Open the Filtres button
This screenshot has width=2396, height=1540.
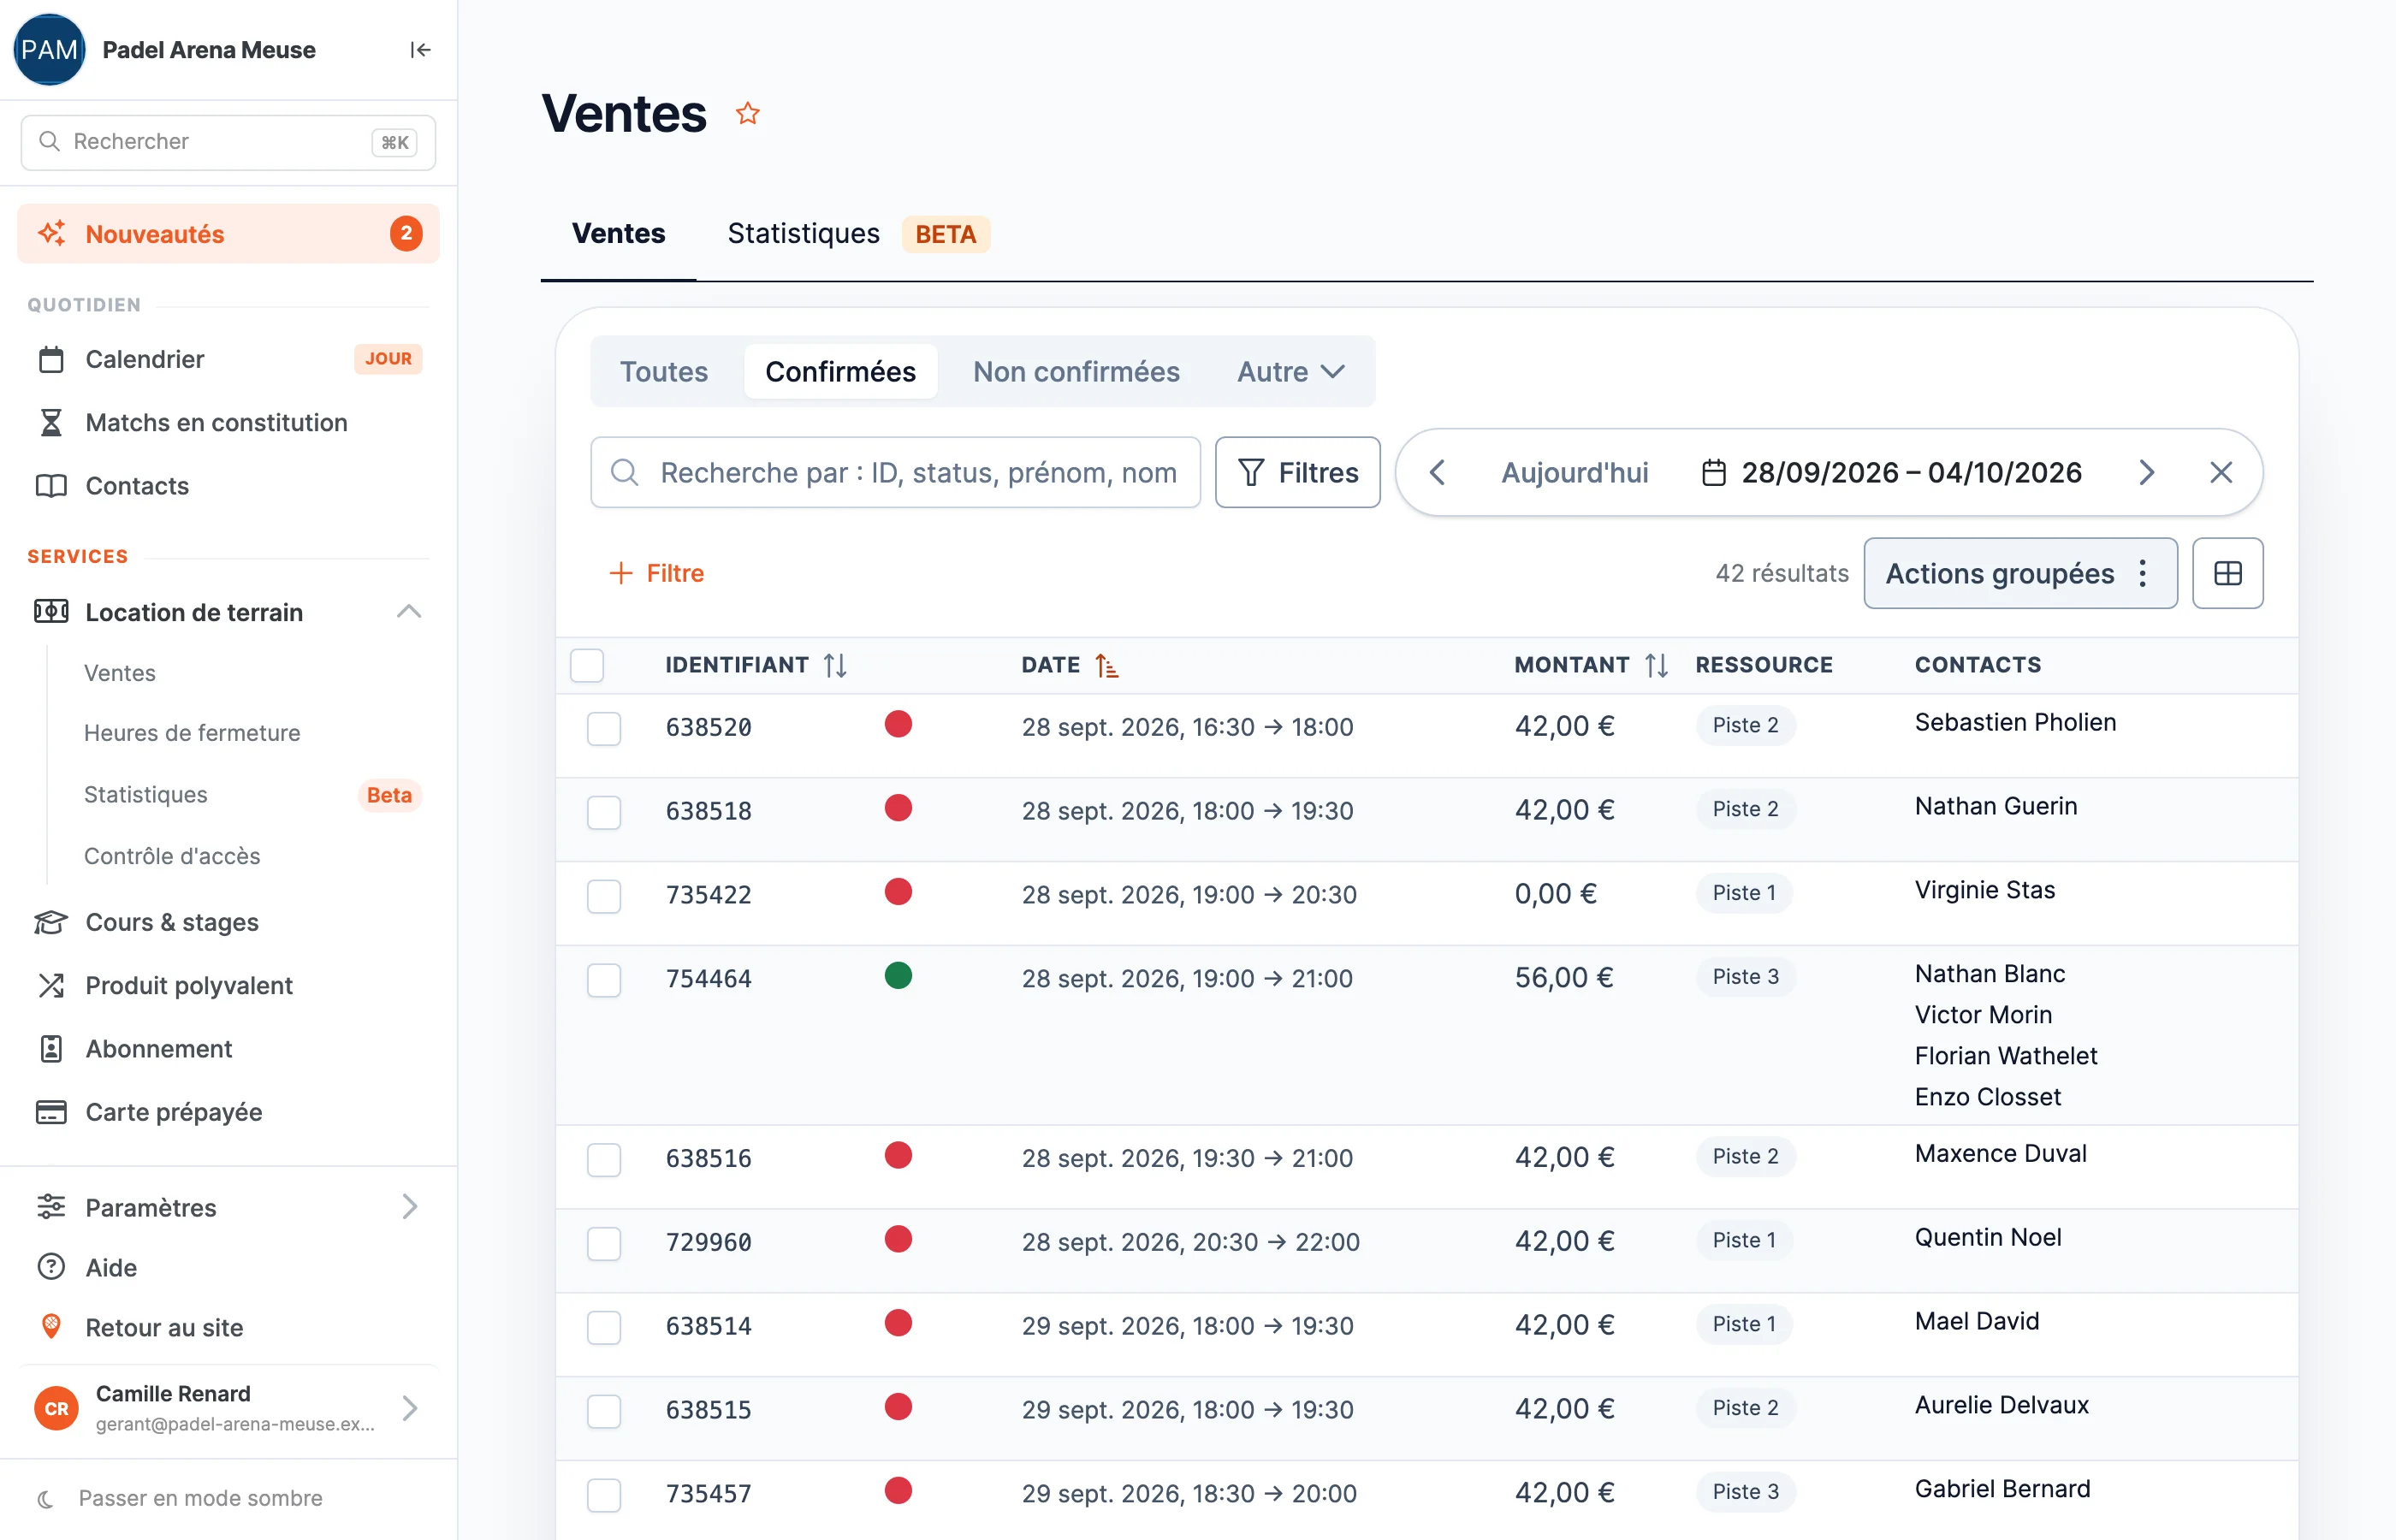1297,472
